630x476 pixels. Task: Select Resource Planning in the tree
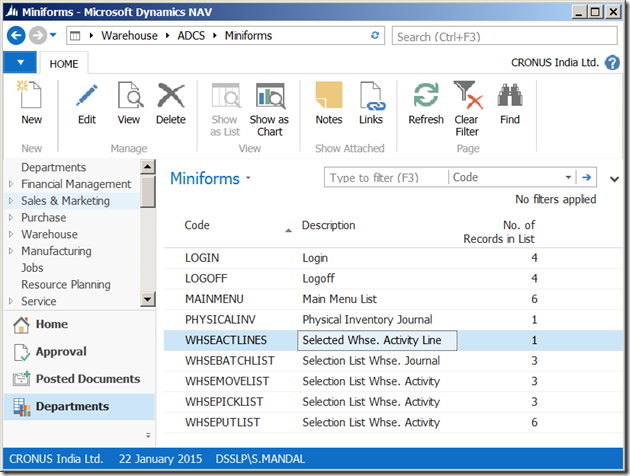pyautogui.click(x=66, y=284)
